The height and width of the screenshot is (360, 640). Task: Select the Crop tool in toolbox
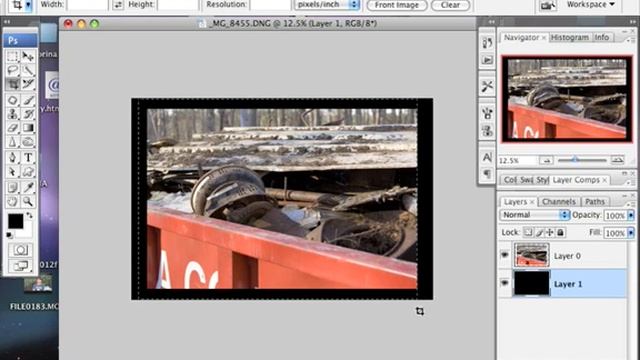(13, 84)
